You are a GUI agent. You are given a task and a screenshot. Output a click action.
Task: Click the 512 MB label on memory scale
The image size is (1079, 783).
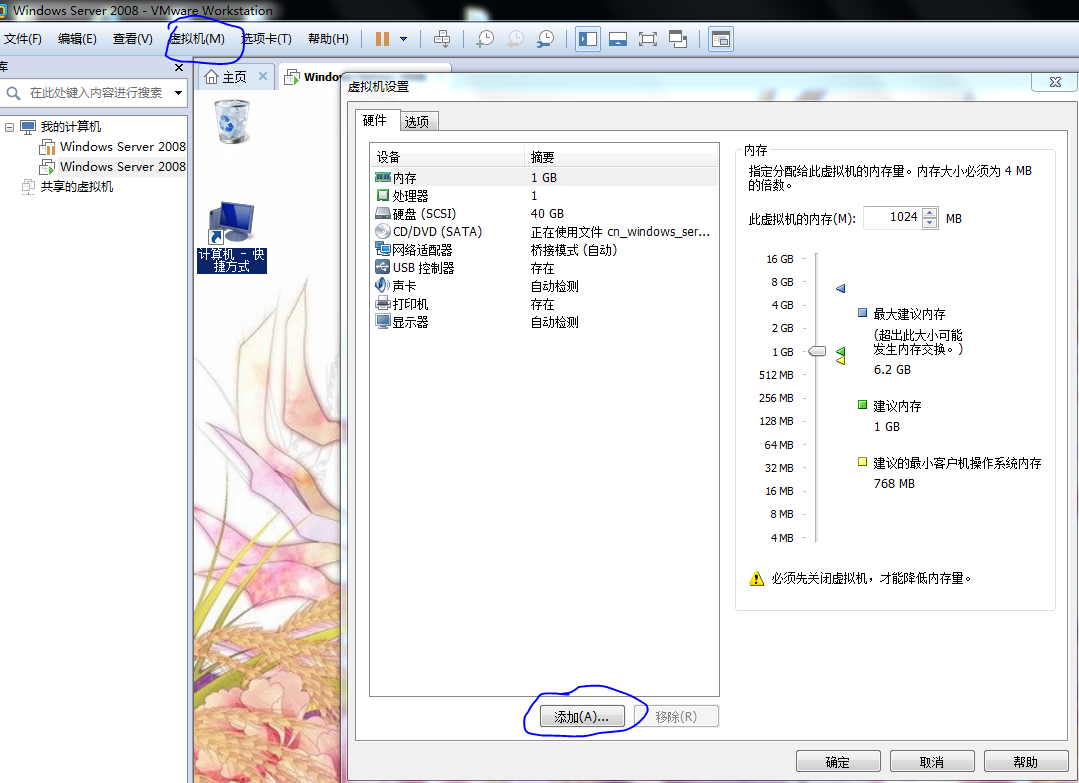click(776, 375)
